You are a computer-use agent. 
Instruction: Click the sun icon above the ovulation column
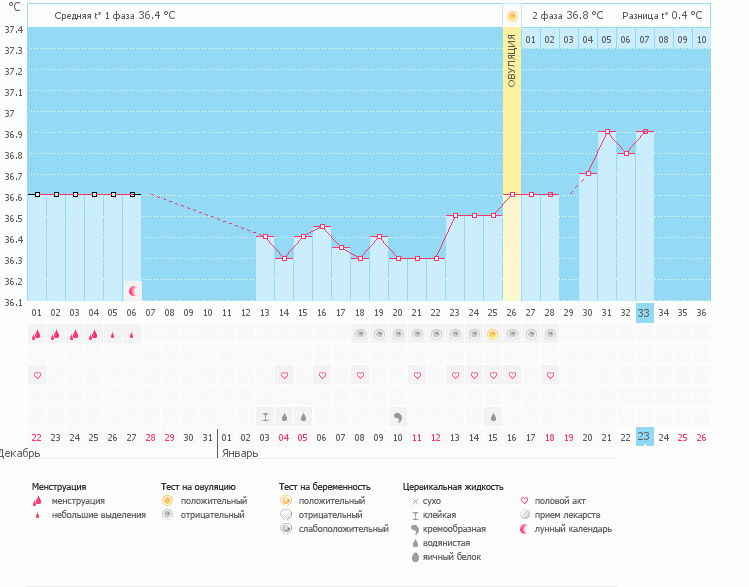(512, 16)
